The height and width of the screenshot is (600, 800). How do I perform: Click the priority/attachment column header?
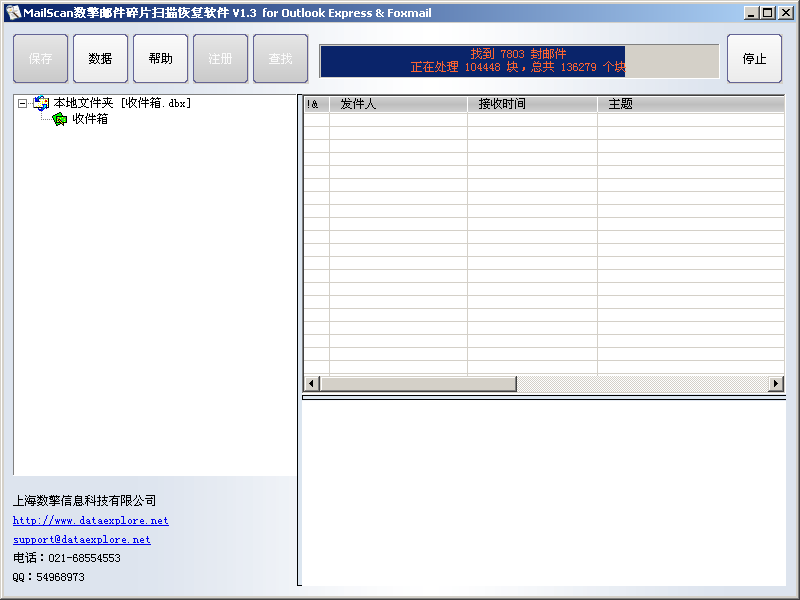[316, 104]
